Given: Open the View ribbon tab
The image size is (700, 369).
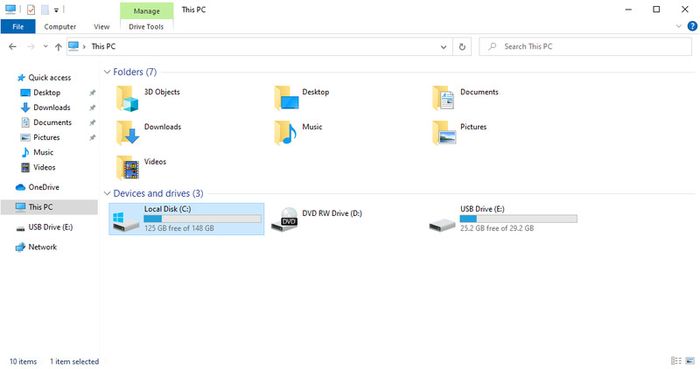Looking at the screenshot, I should point(101,26).
